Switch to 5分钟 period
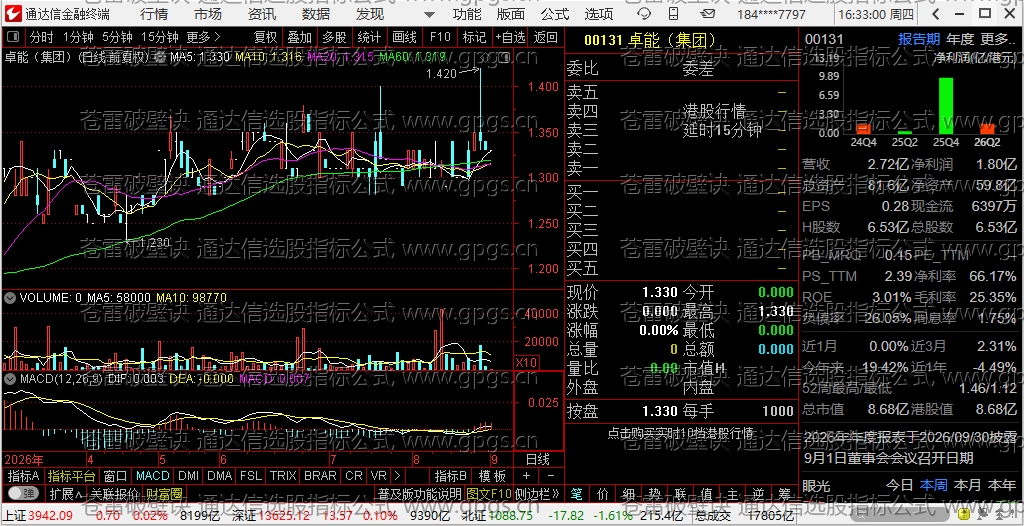Screen dimensions: 1024x526 118,37
